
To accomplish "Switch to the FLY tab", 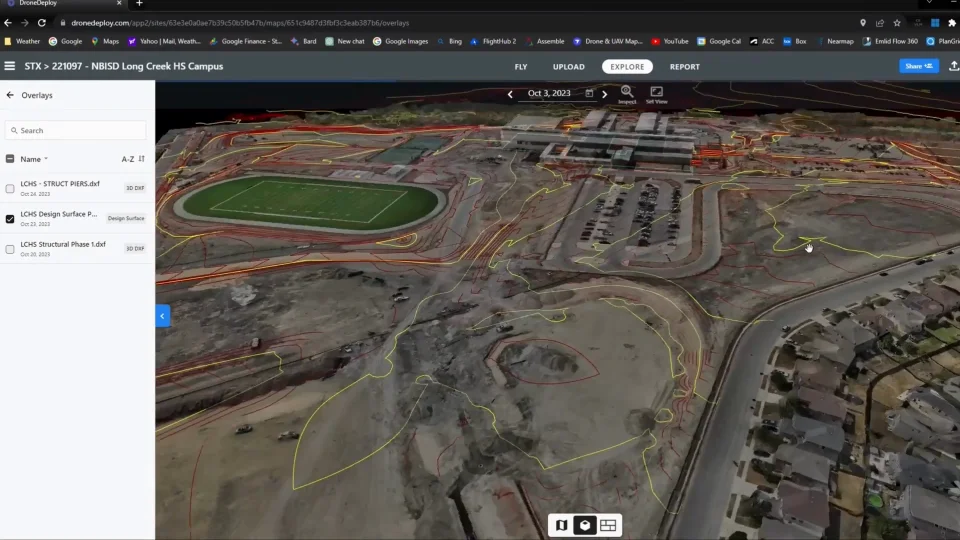I will [521, 67].
